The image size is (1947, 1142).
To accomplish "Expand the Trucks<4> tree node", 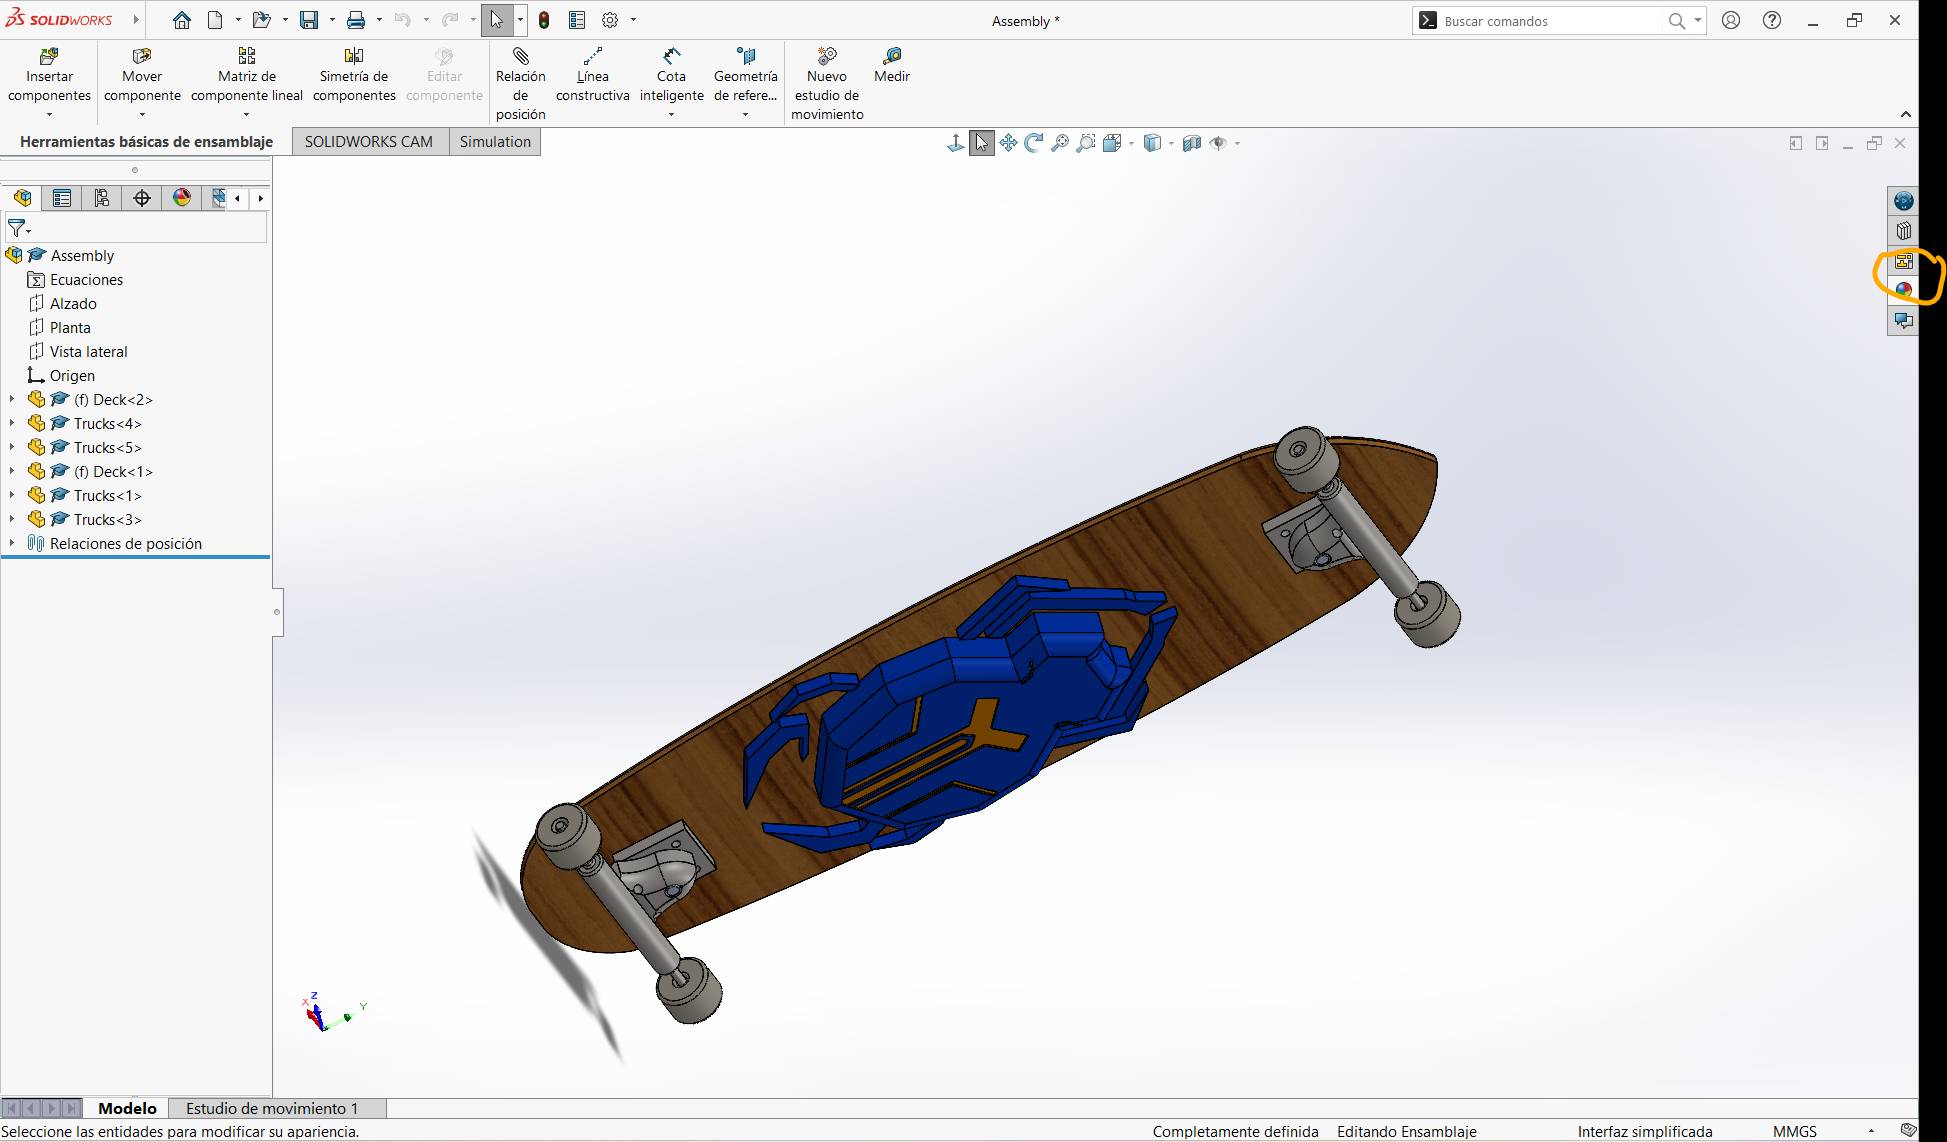I will (12, 423).
